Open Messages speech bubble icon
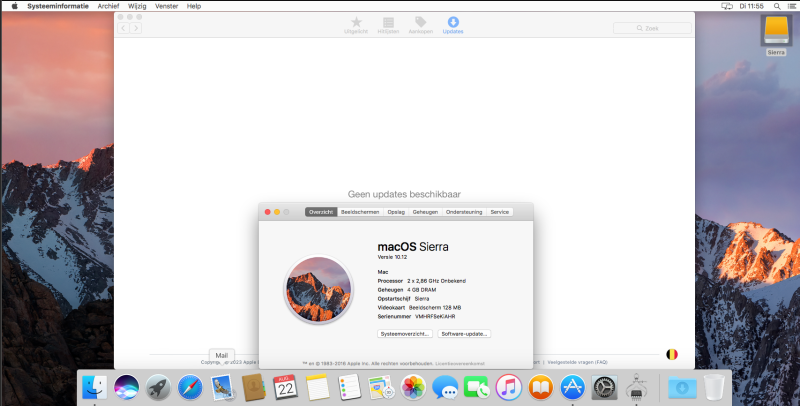The width and height of the screenshot is (800, 406). point(445,388)
